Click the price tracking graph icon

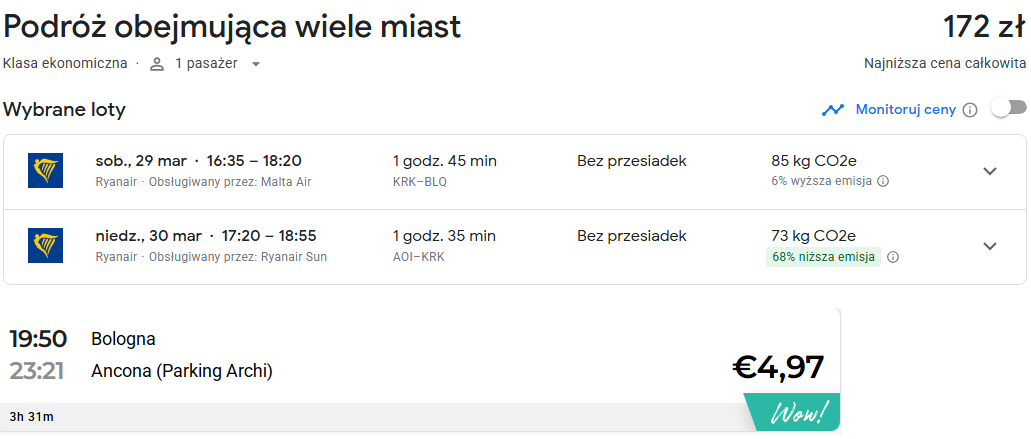coord(832,110)
